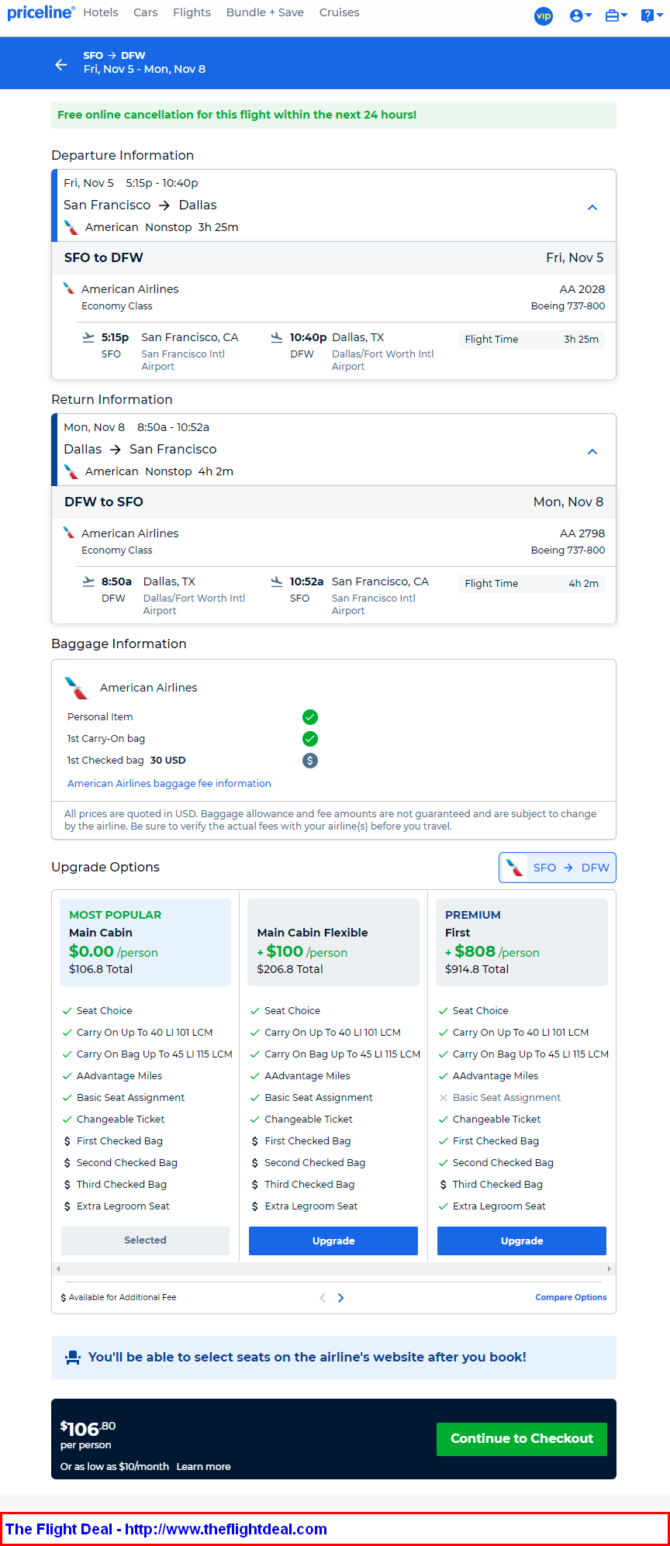670x1546 pixels.
Task: Click Continue to Checkout
Action: click(x=522, y=1438)
